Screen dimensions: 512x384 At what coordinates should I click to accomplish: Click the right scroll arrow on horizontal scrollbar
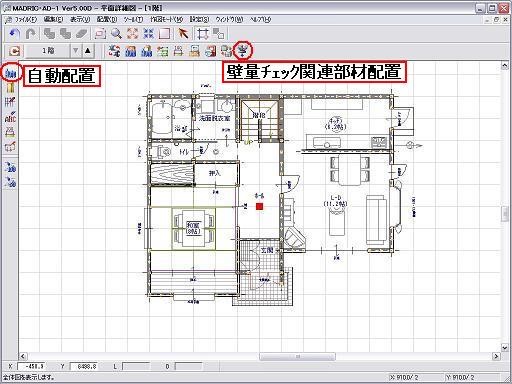coord(496,356)
